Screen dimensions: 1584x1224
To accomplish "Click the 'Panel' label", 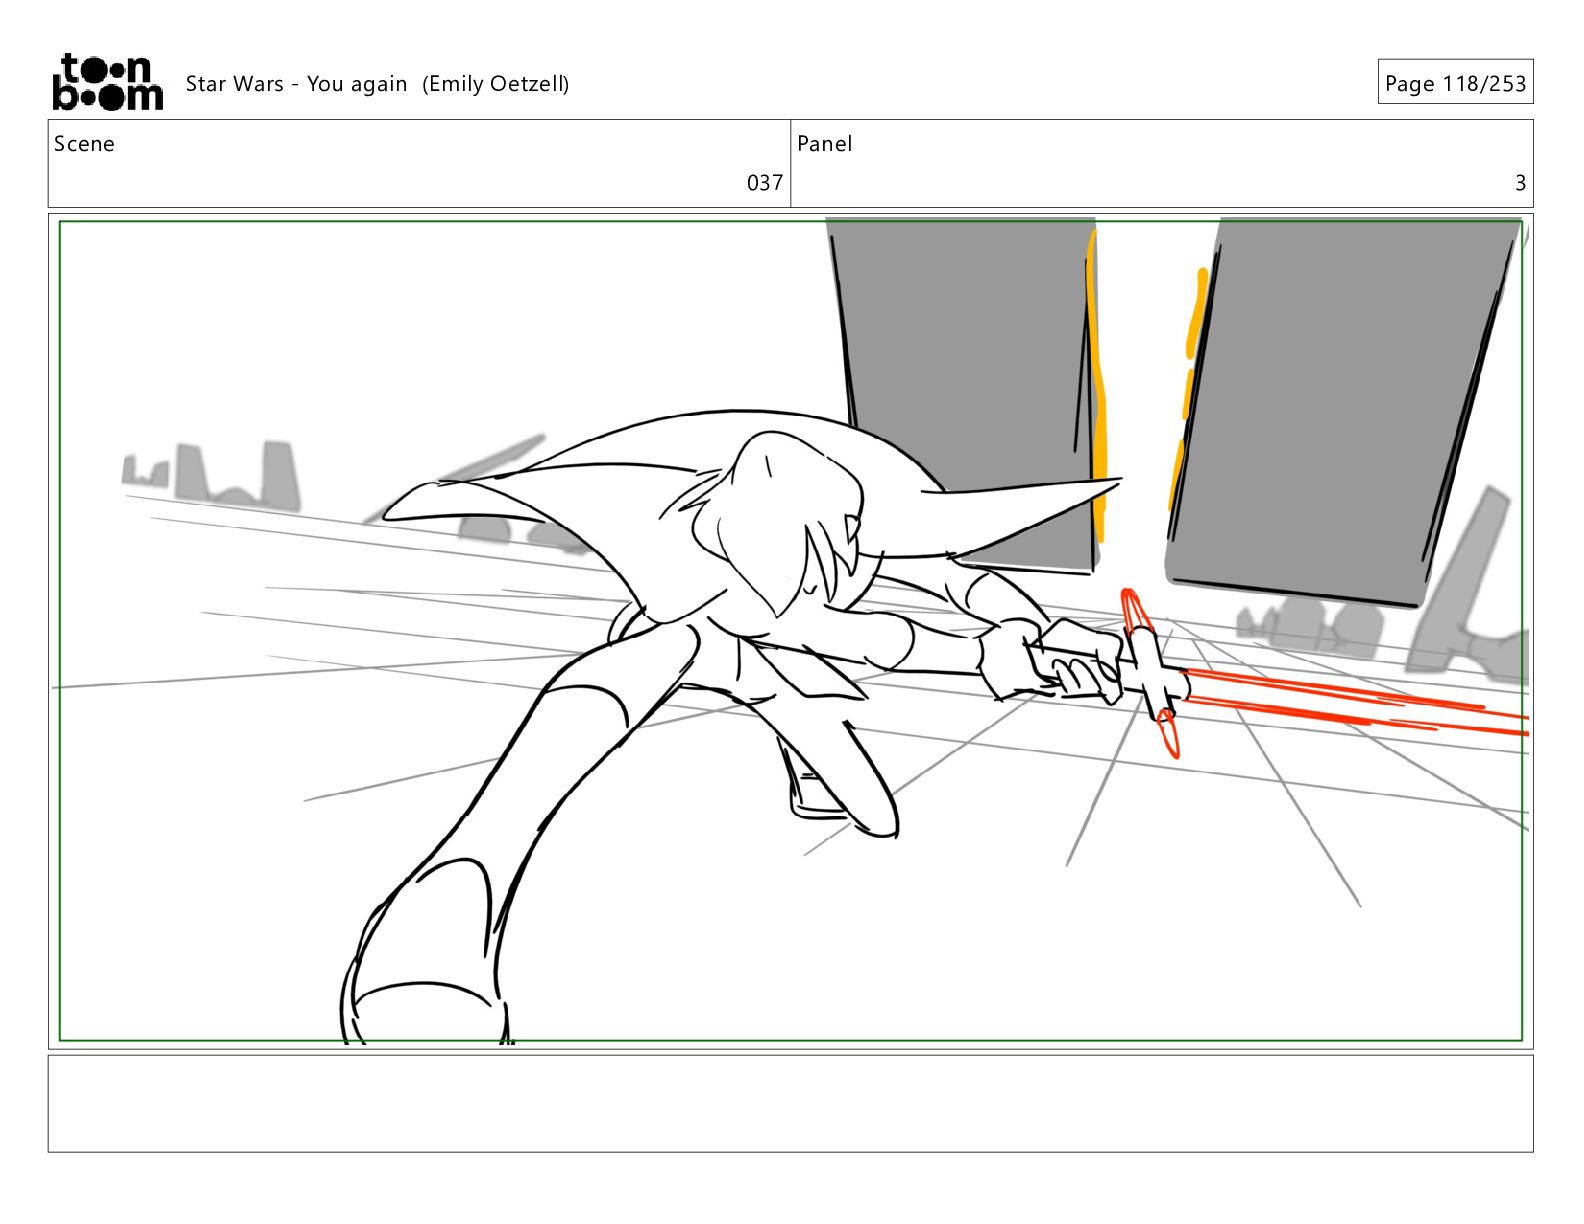I will [825, 144].
